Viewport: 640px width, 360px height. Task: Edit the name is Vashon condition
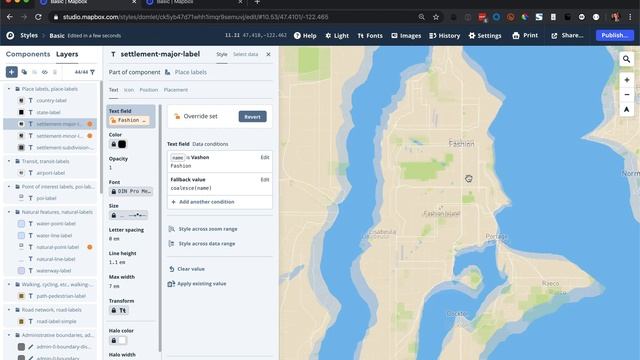coord(265,158)
